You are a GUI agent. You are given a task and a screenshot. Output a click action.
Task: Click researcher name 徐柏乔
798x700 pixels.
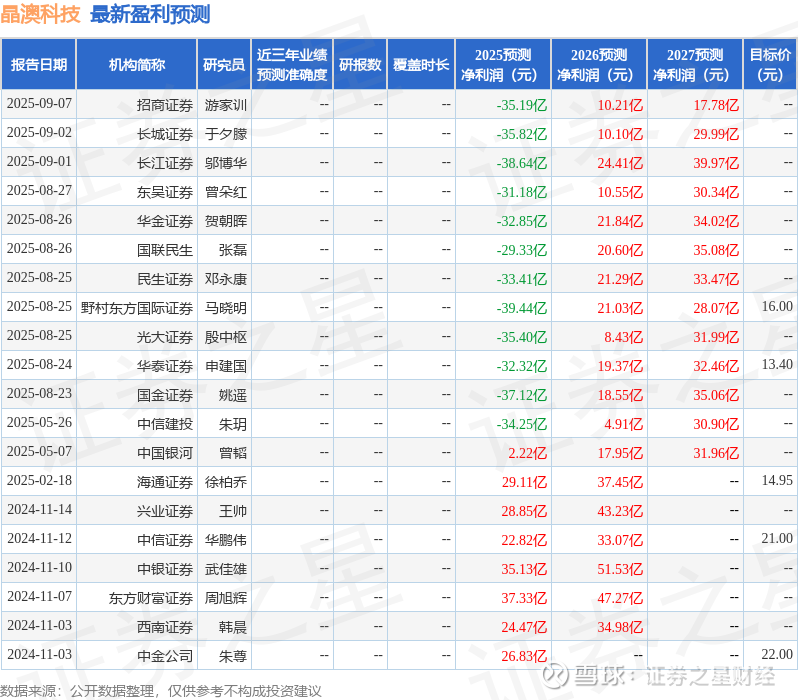[x=226, y=482]
